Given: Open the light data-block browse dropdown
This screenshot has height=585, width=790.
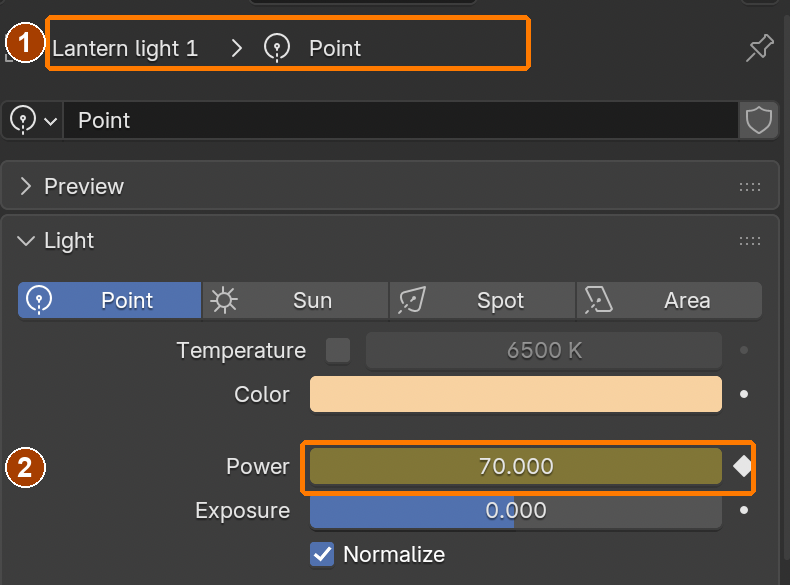Looking at the screenshot, I should pyautogui.click(x=33, y=120).
